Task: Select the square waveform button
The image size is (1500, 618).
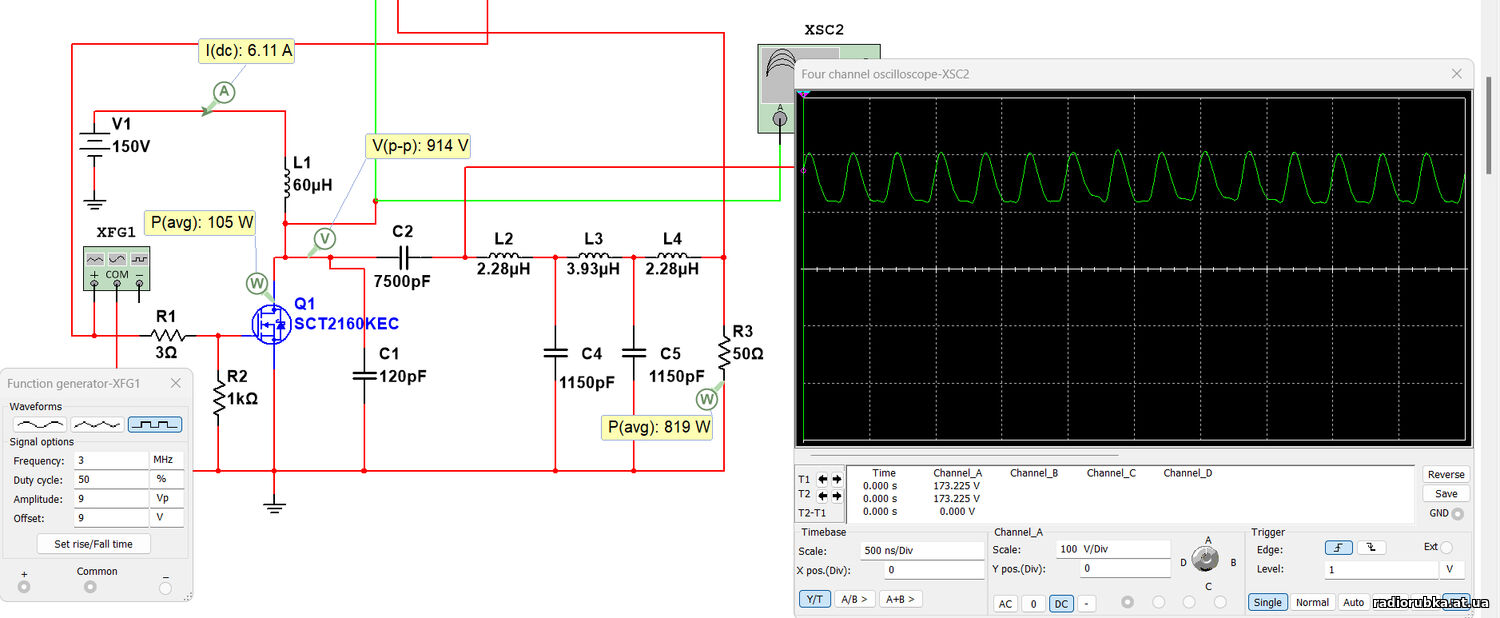Action: tap(155, 424)
